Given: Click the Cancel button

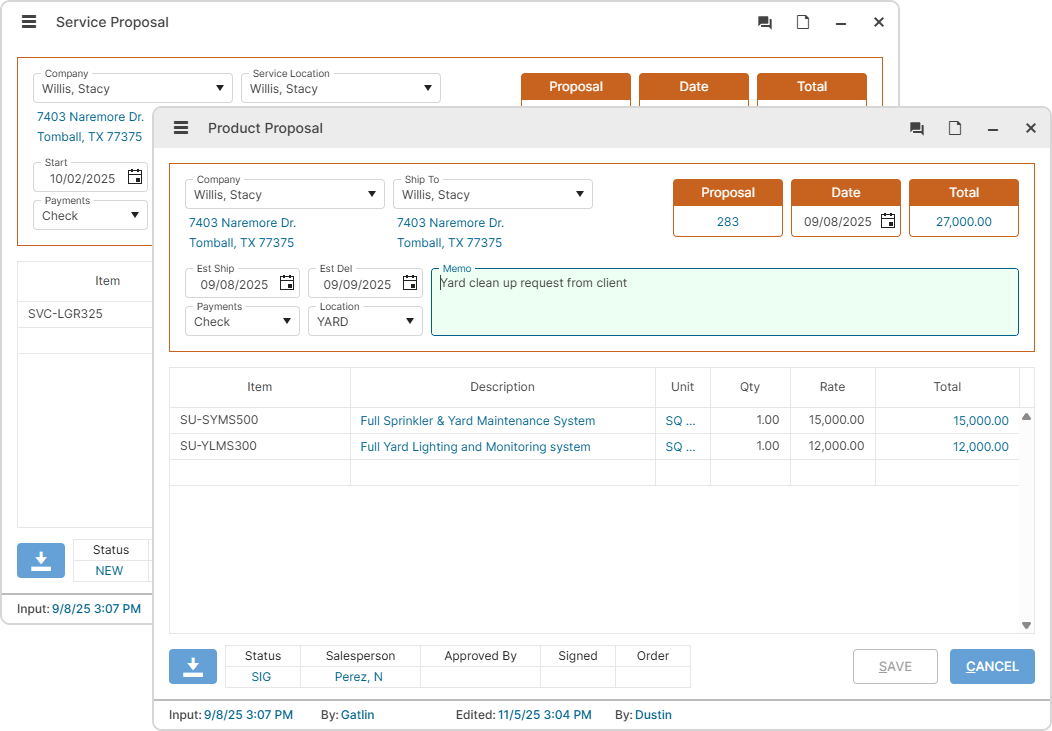Looking at the screenshot, I should pos(992,667).
